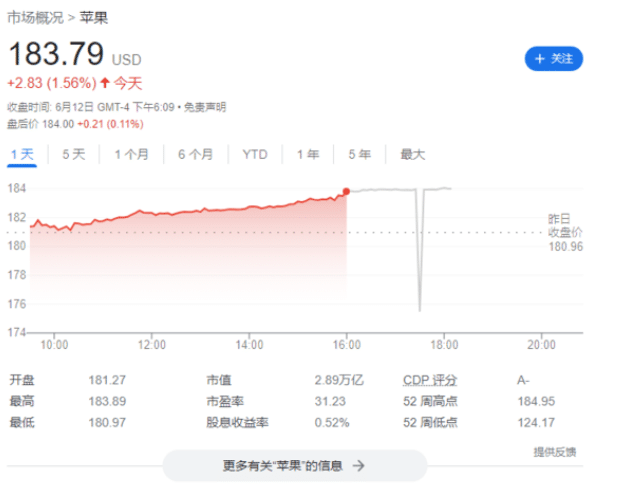The image size is (620, 484).
Task: Click the 股息收益率 value 0.52%
Action: [x=332, y=423]
